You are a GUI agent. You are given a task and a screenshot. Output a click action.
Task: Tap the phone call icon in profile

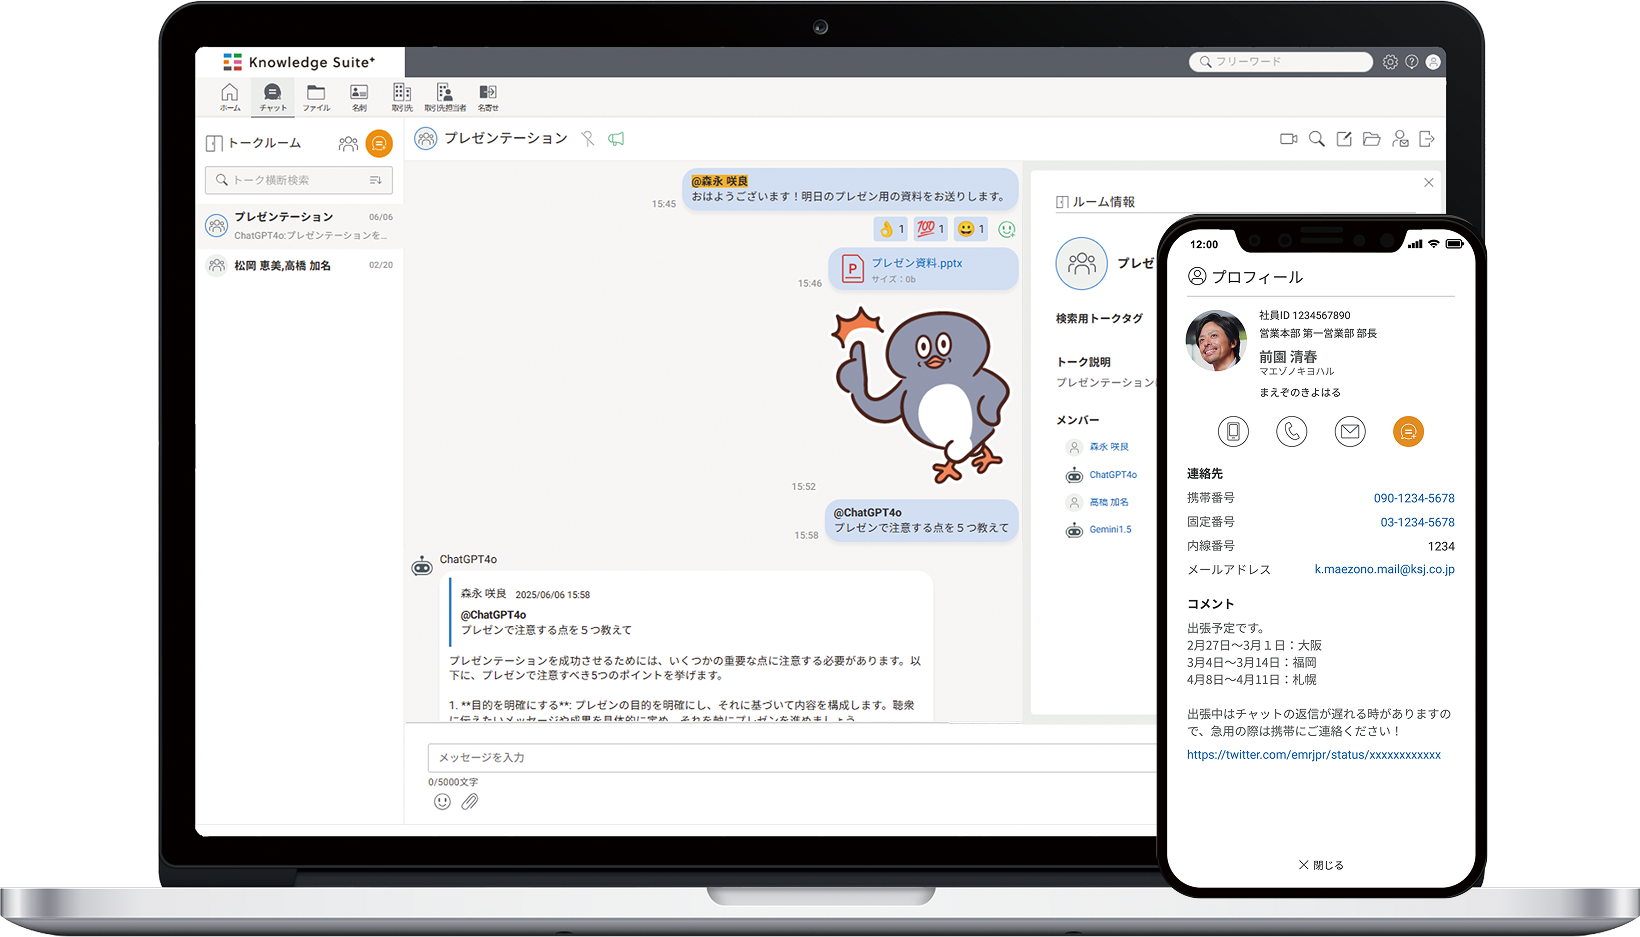[x=1291, y=431]
